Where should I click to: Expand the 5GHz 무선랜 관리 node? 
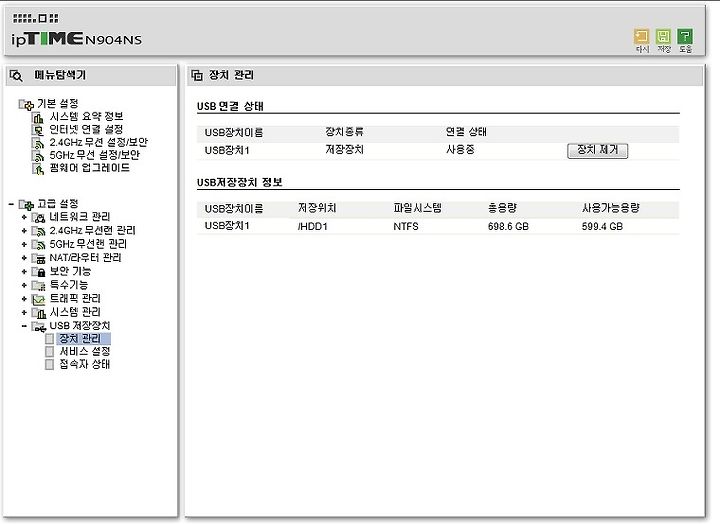24,244
